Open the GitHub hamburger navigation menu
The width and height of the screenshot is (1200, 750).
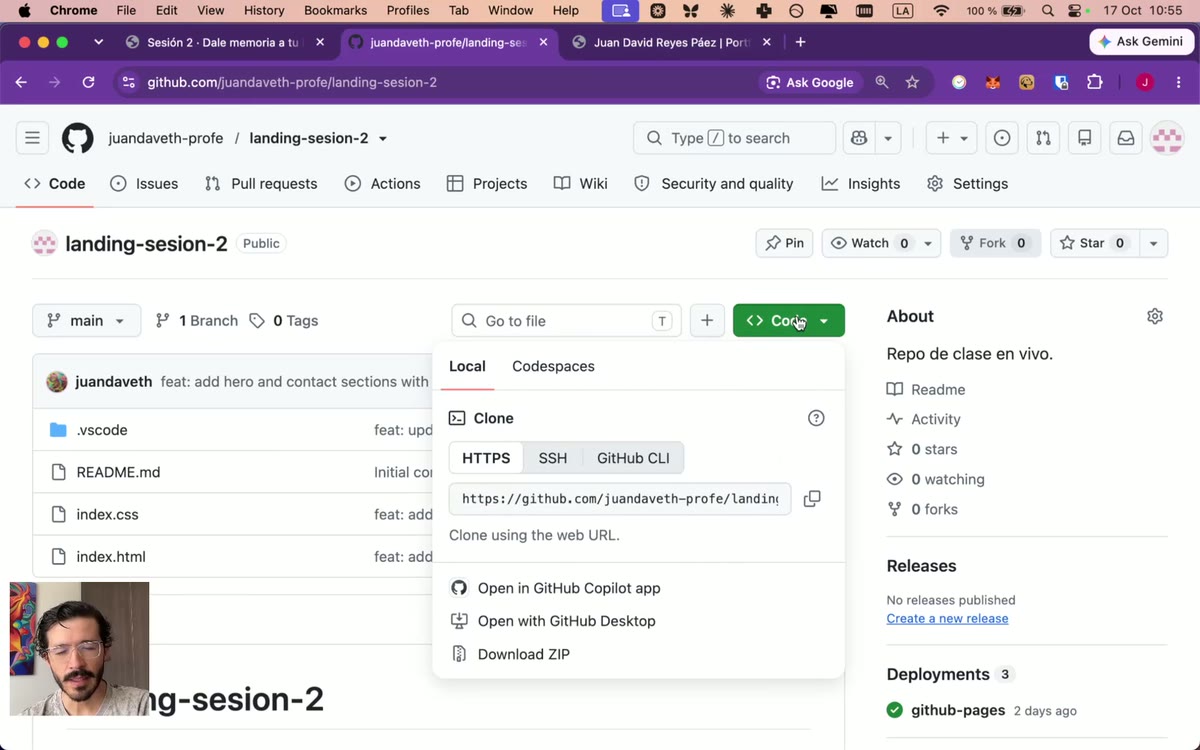click(x=33, y=138)
